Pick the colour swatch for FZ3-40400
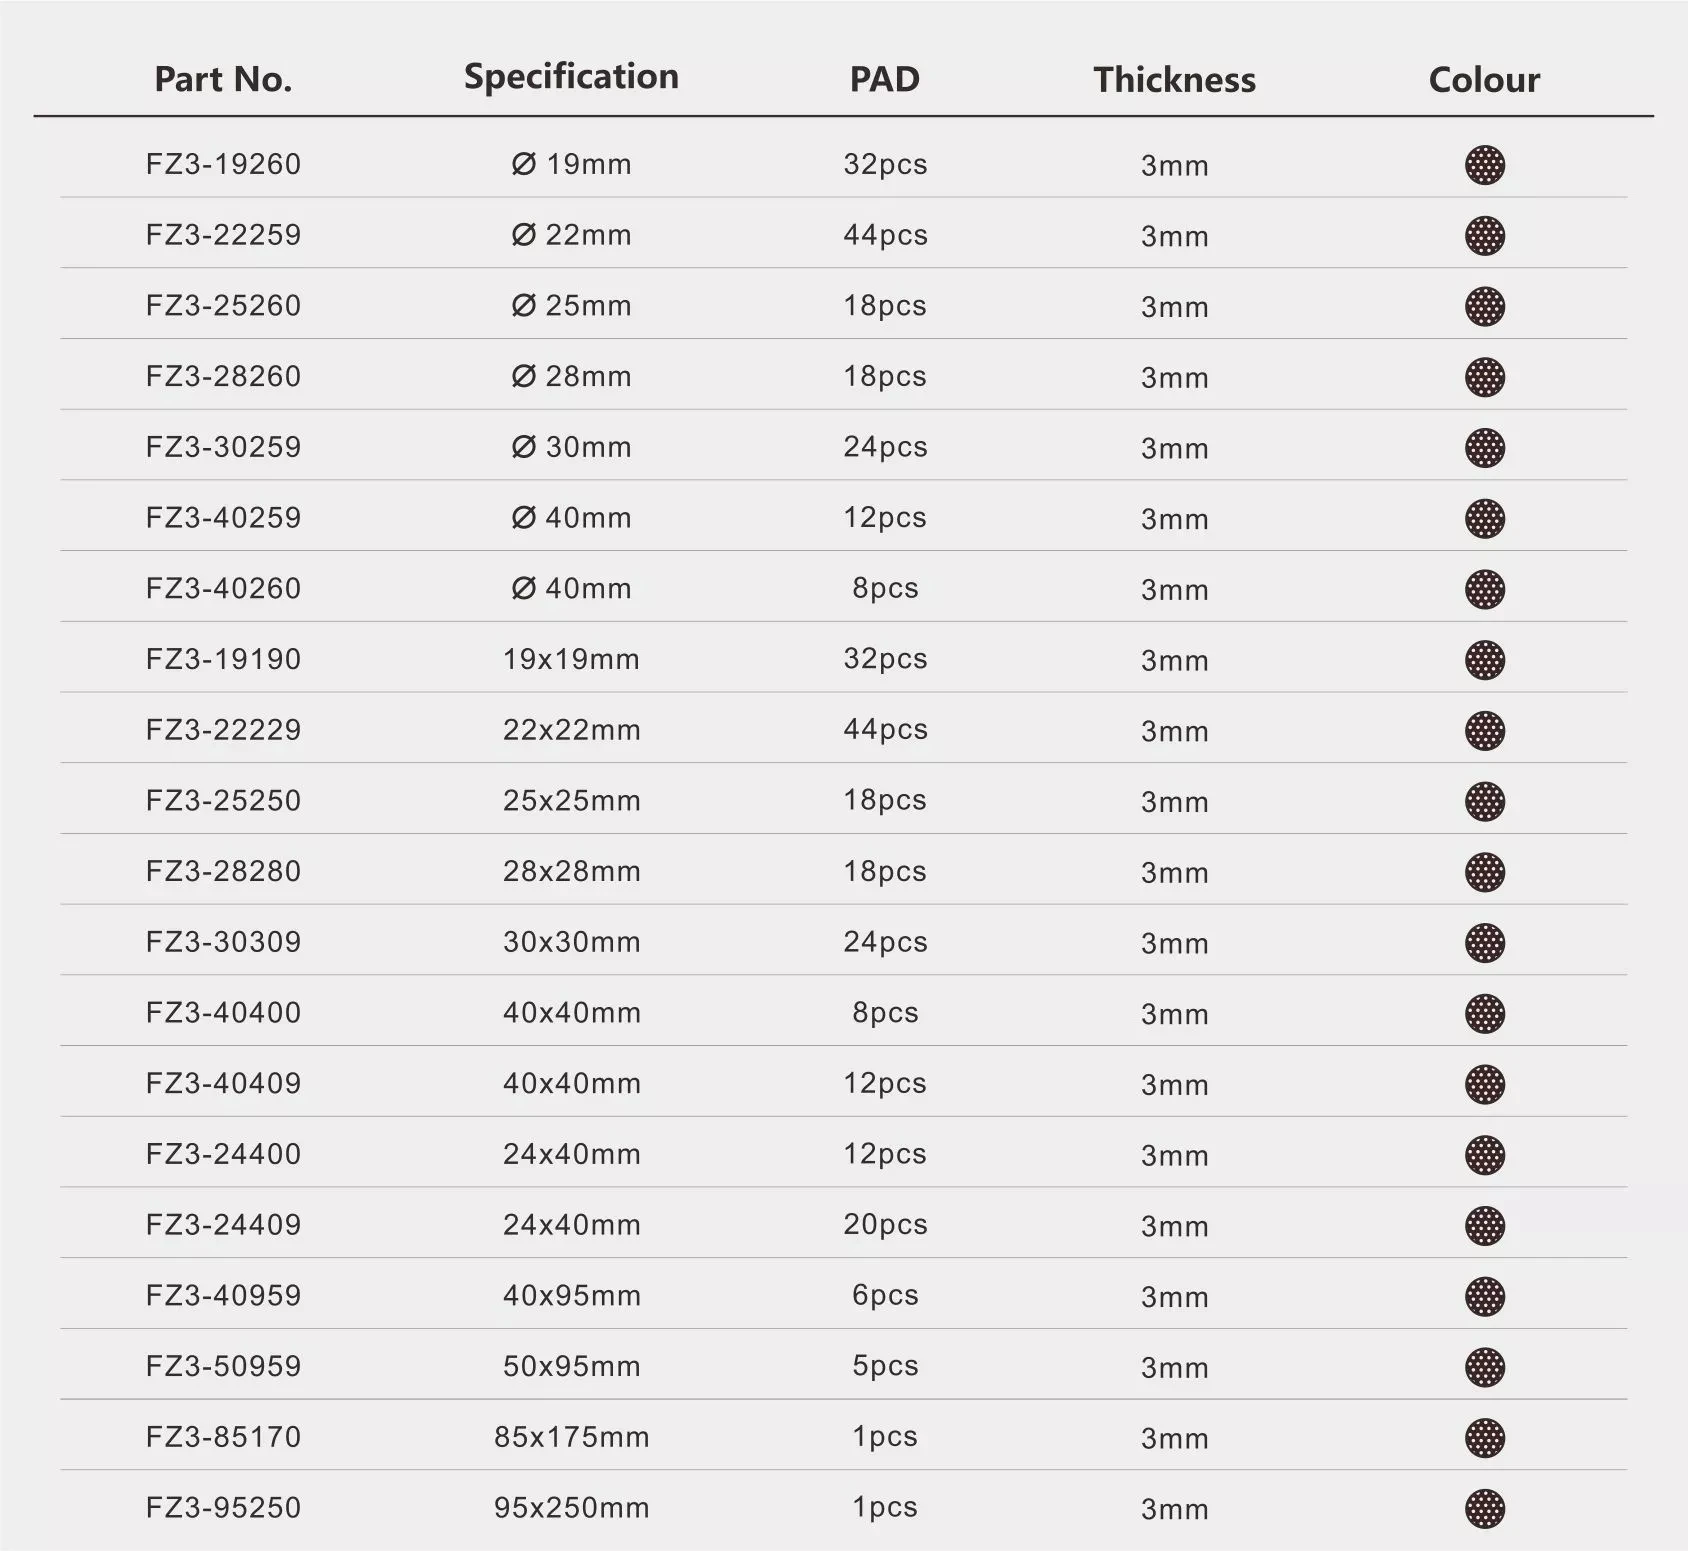Screen dimensions: 1688x1551 click(1484, 1013)
